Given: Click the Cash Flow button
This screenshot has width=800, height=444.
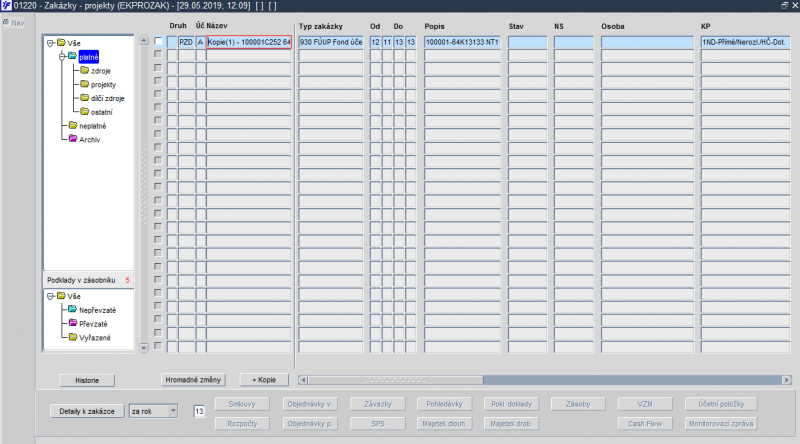Looking at the screenshot, I should [x=645, y=424].
